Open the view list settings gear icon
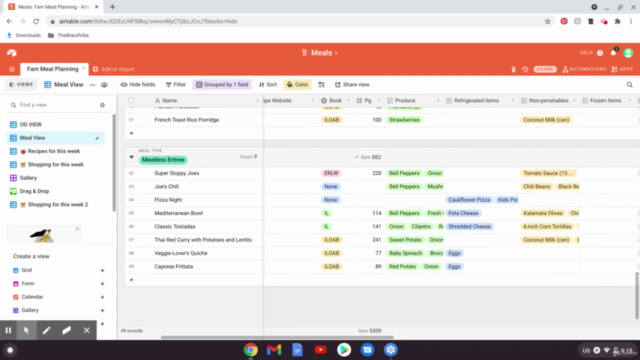The image size is (640, 360). pyautogui.click(x=102, y=105)
